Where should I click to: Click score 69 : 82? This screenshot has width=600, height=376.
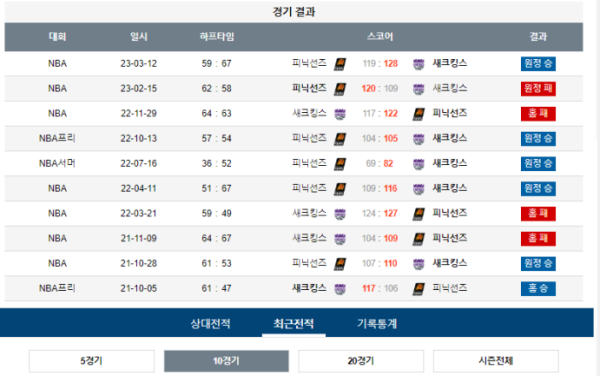pyautogui.click(x=380, y=163)
